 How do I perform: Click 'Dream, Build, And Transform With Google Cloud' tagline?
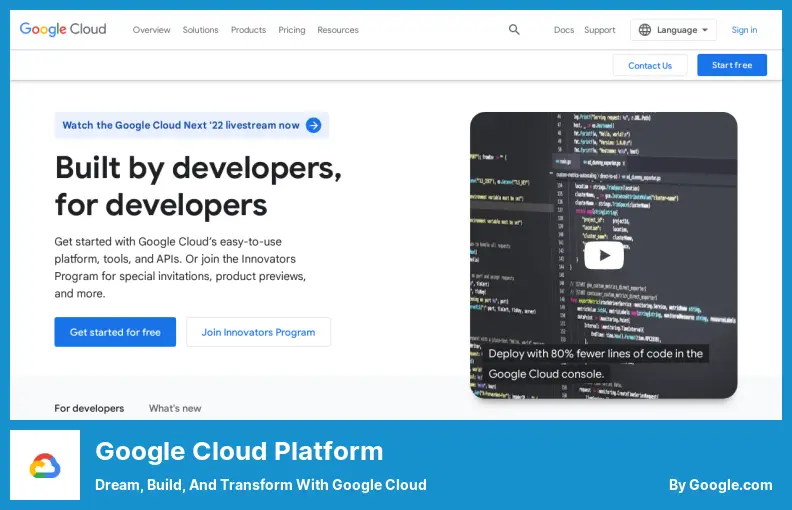[261, 485]
